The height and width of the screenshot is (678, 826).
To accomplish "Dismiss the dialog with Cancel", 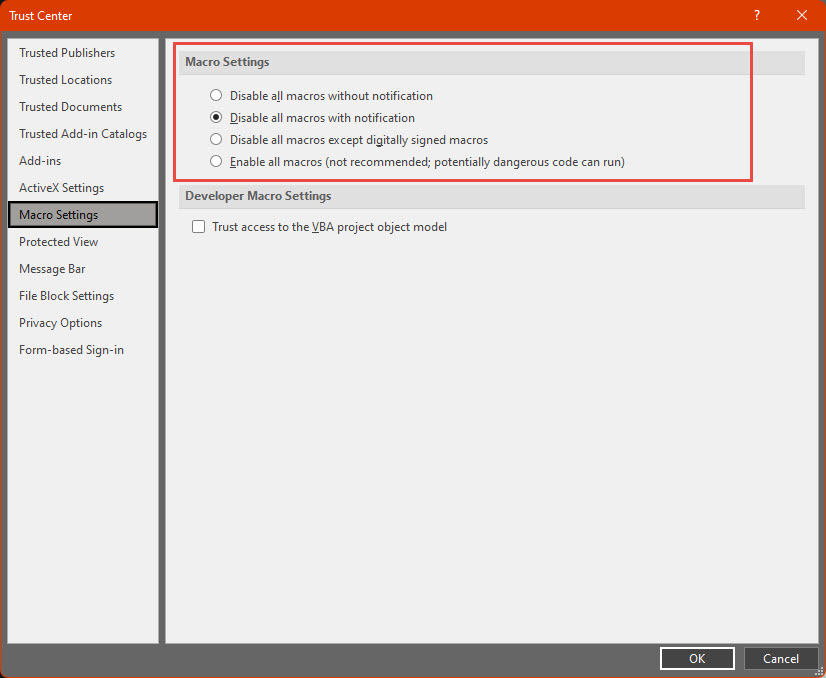I will pos(781,658).
